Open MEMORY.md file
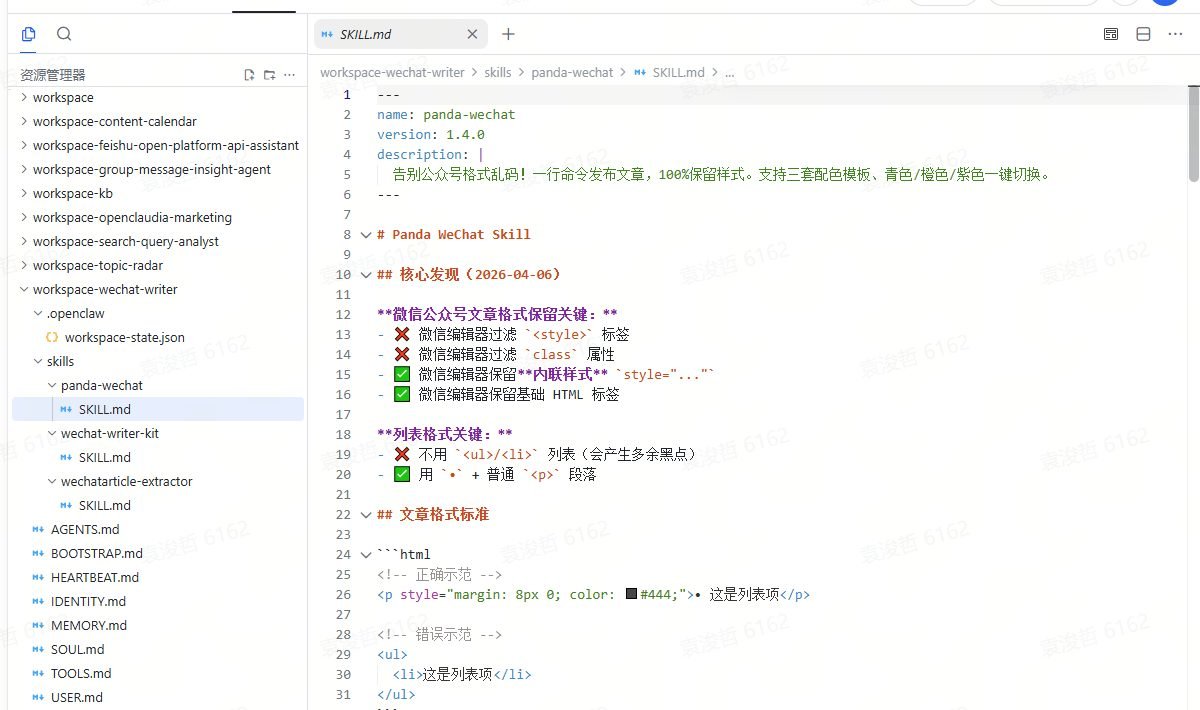Screen dimensions: 1200x710 [89, 626]
